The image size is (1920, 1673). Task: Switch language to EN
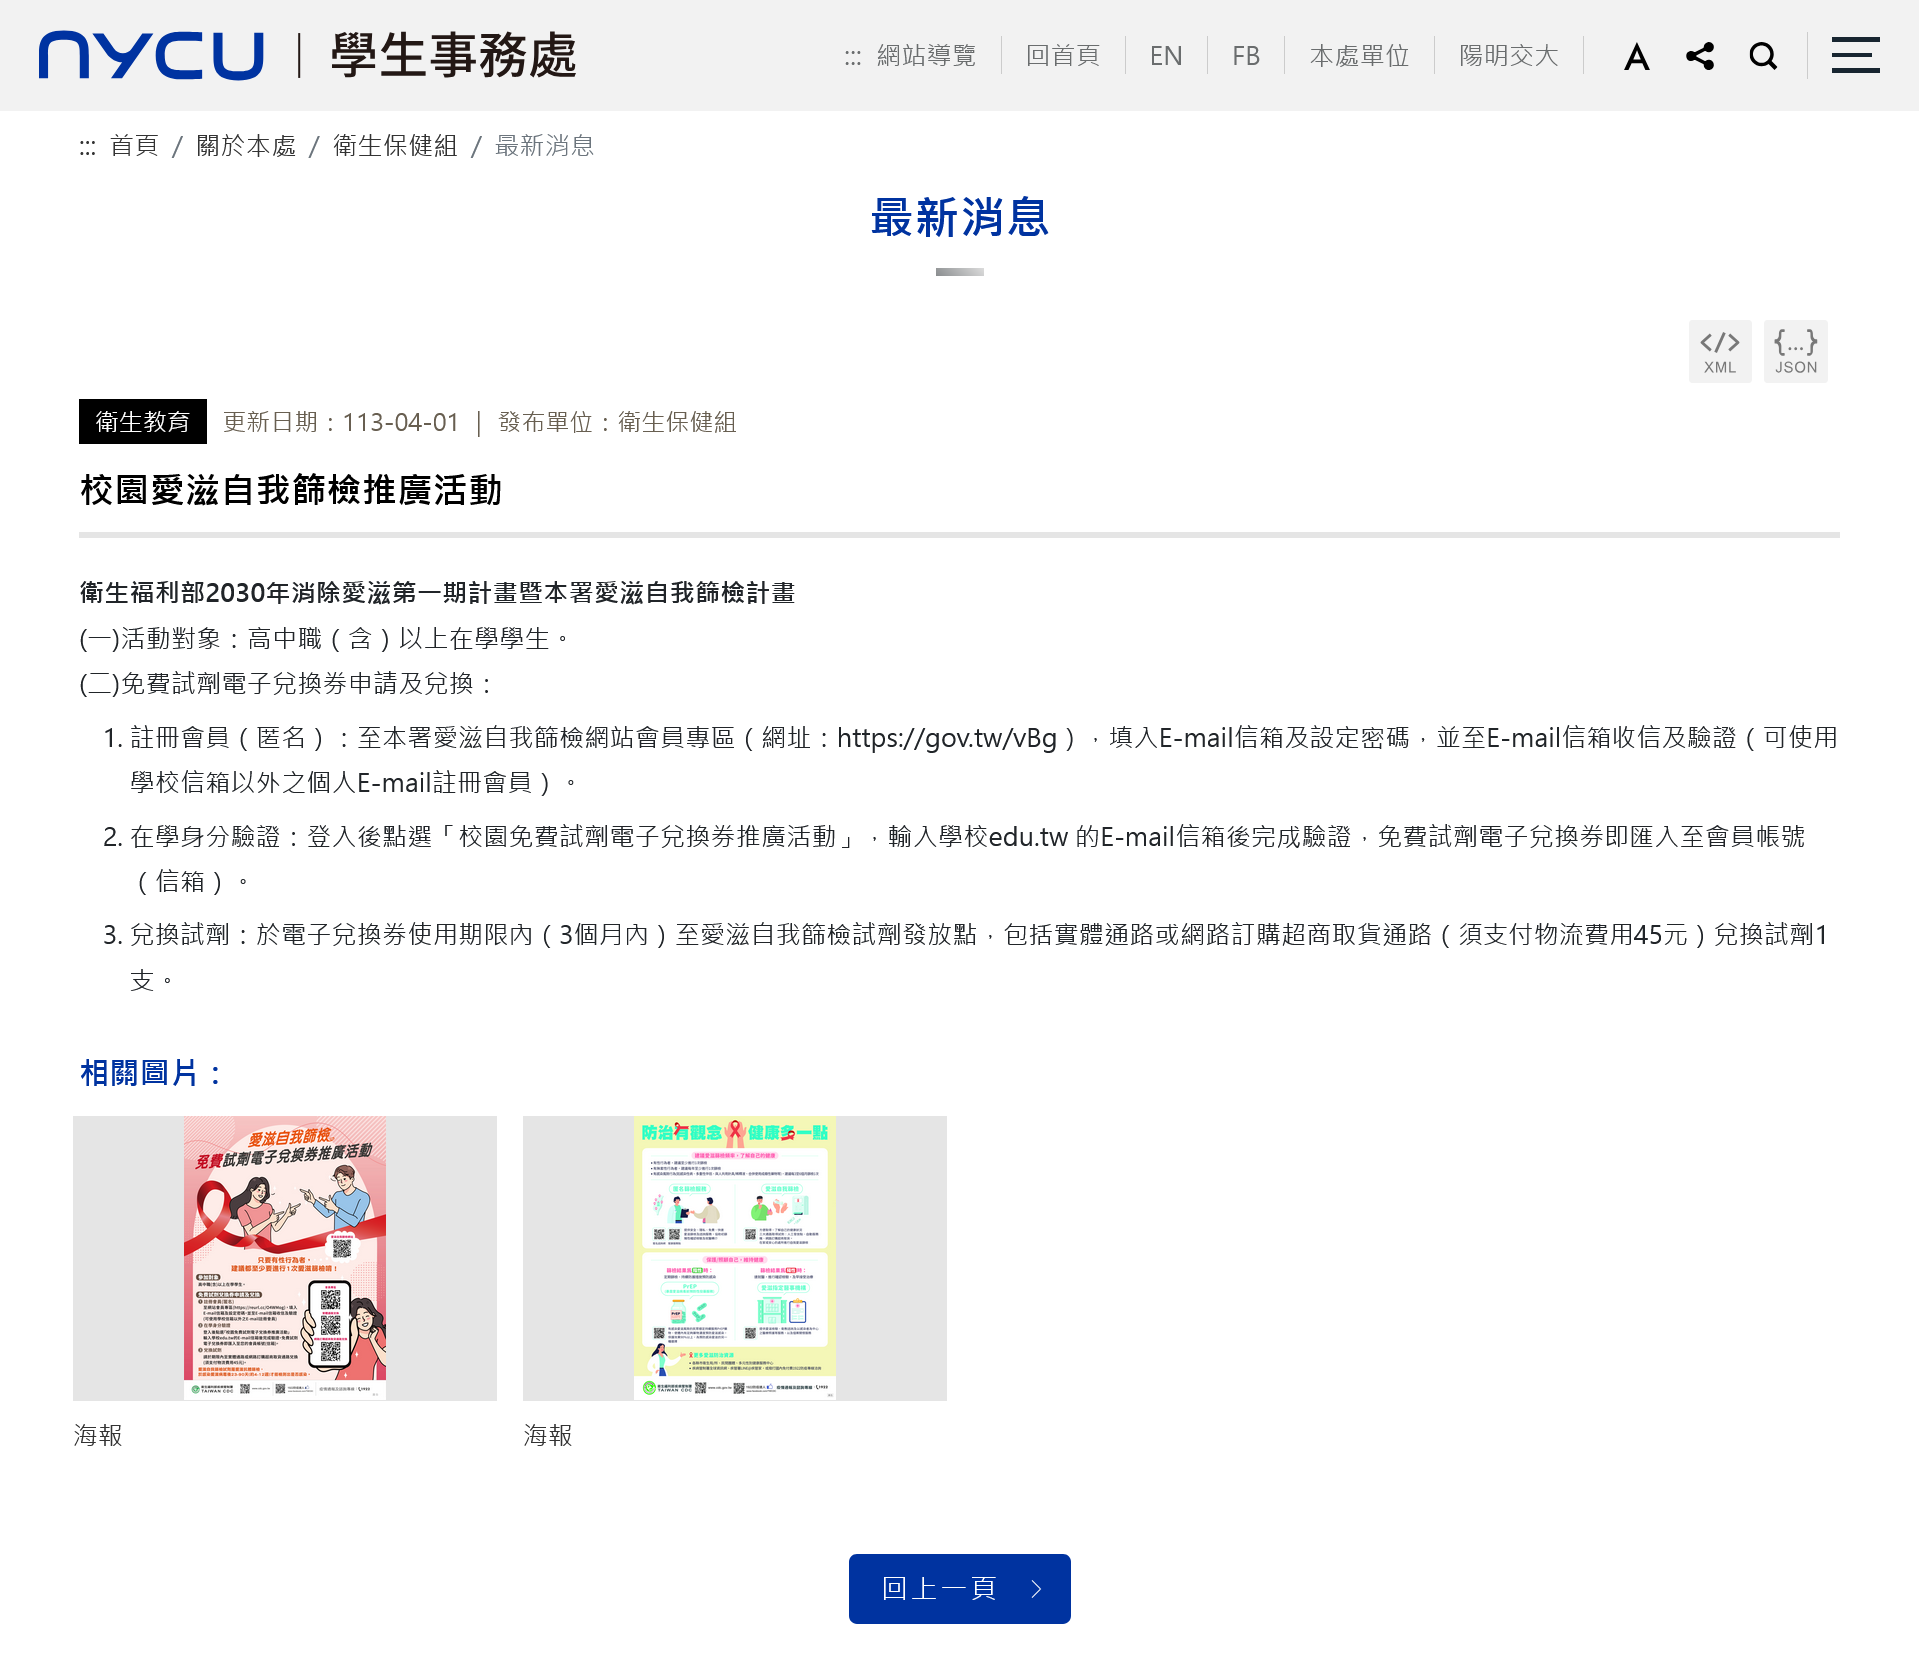tap(1166, 56)
